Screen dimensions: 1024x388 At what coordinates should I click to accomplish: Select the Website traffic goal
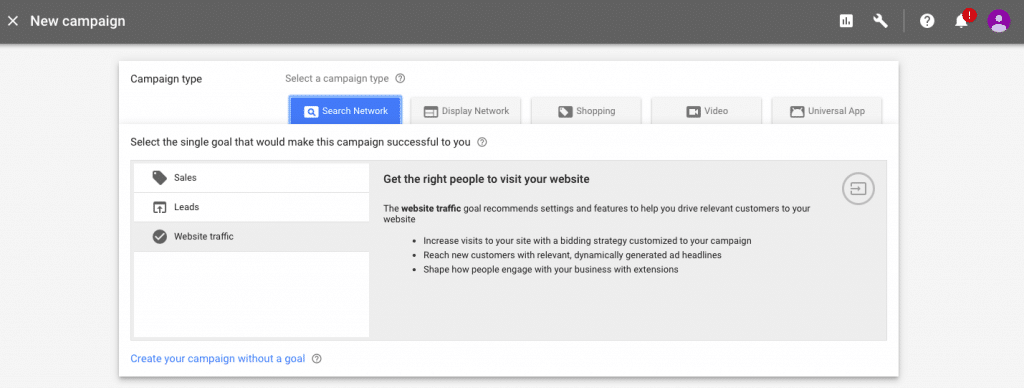(251, 236)
